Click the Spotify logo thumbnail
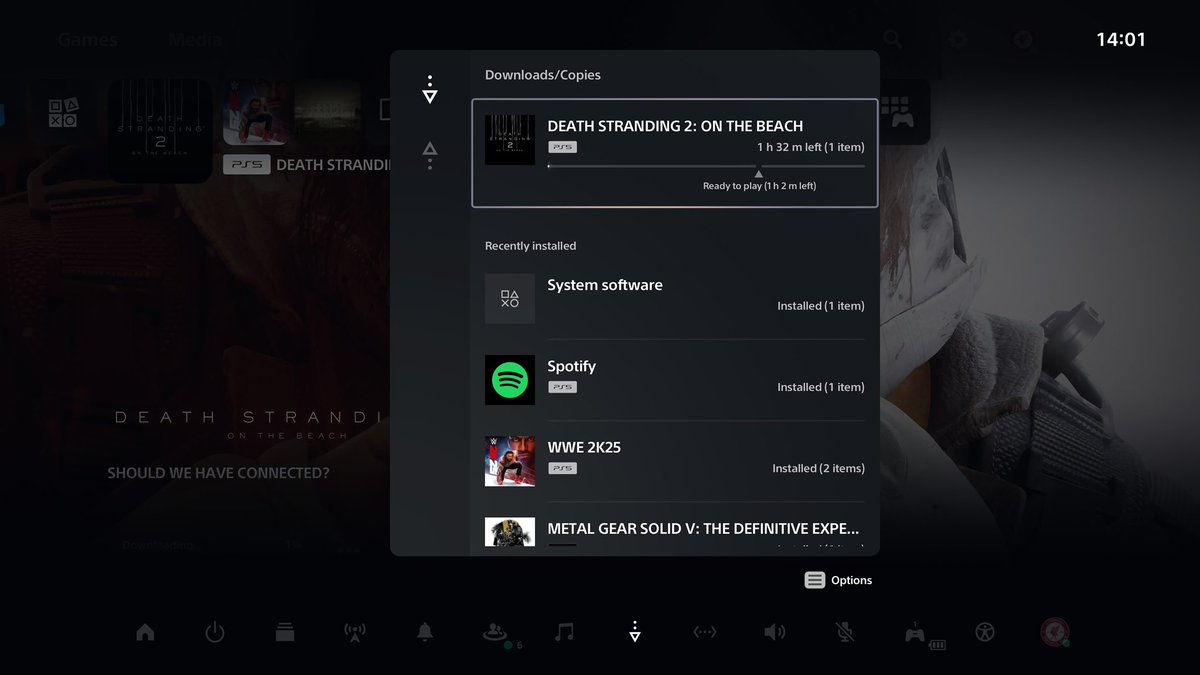 [510, 380]
